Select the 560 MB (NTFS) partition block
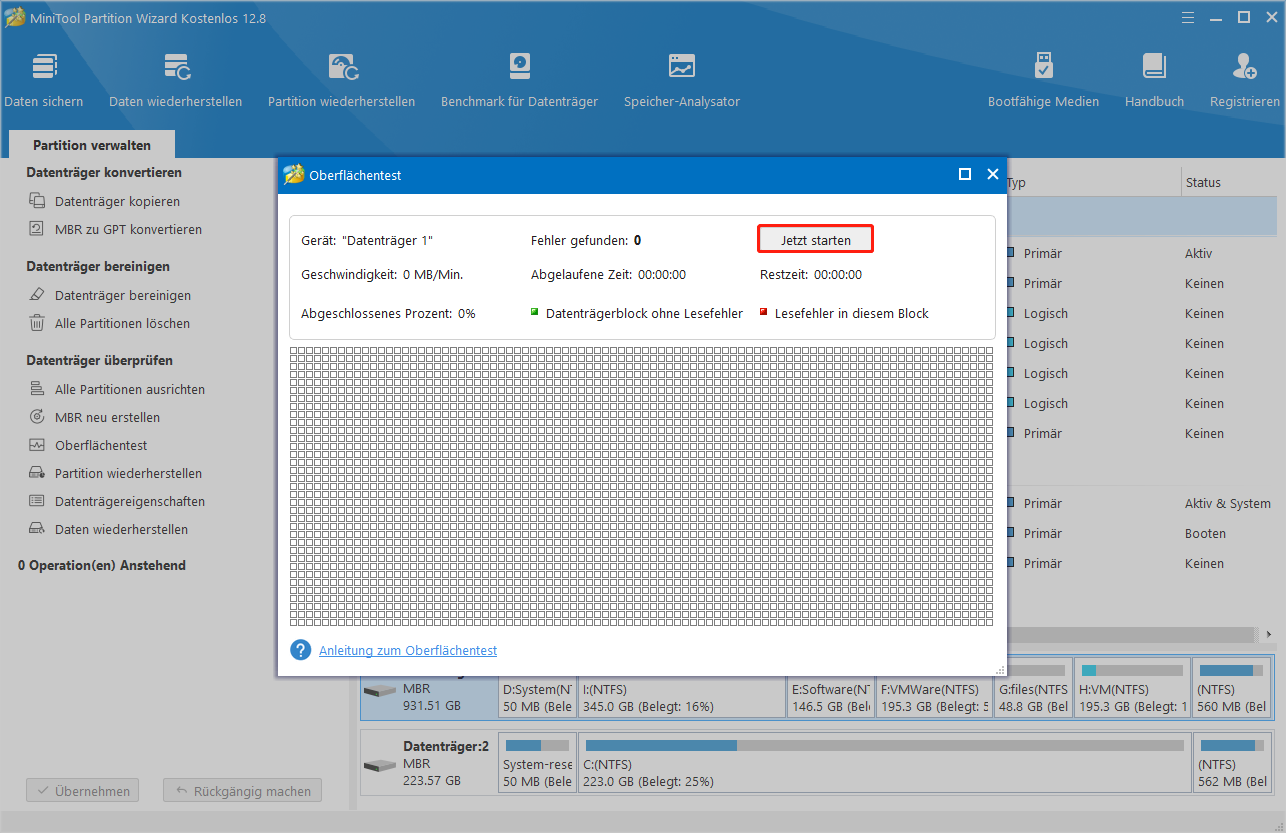 pos(1233,685)
